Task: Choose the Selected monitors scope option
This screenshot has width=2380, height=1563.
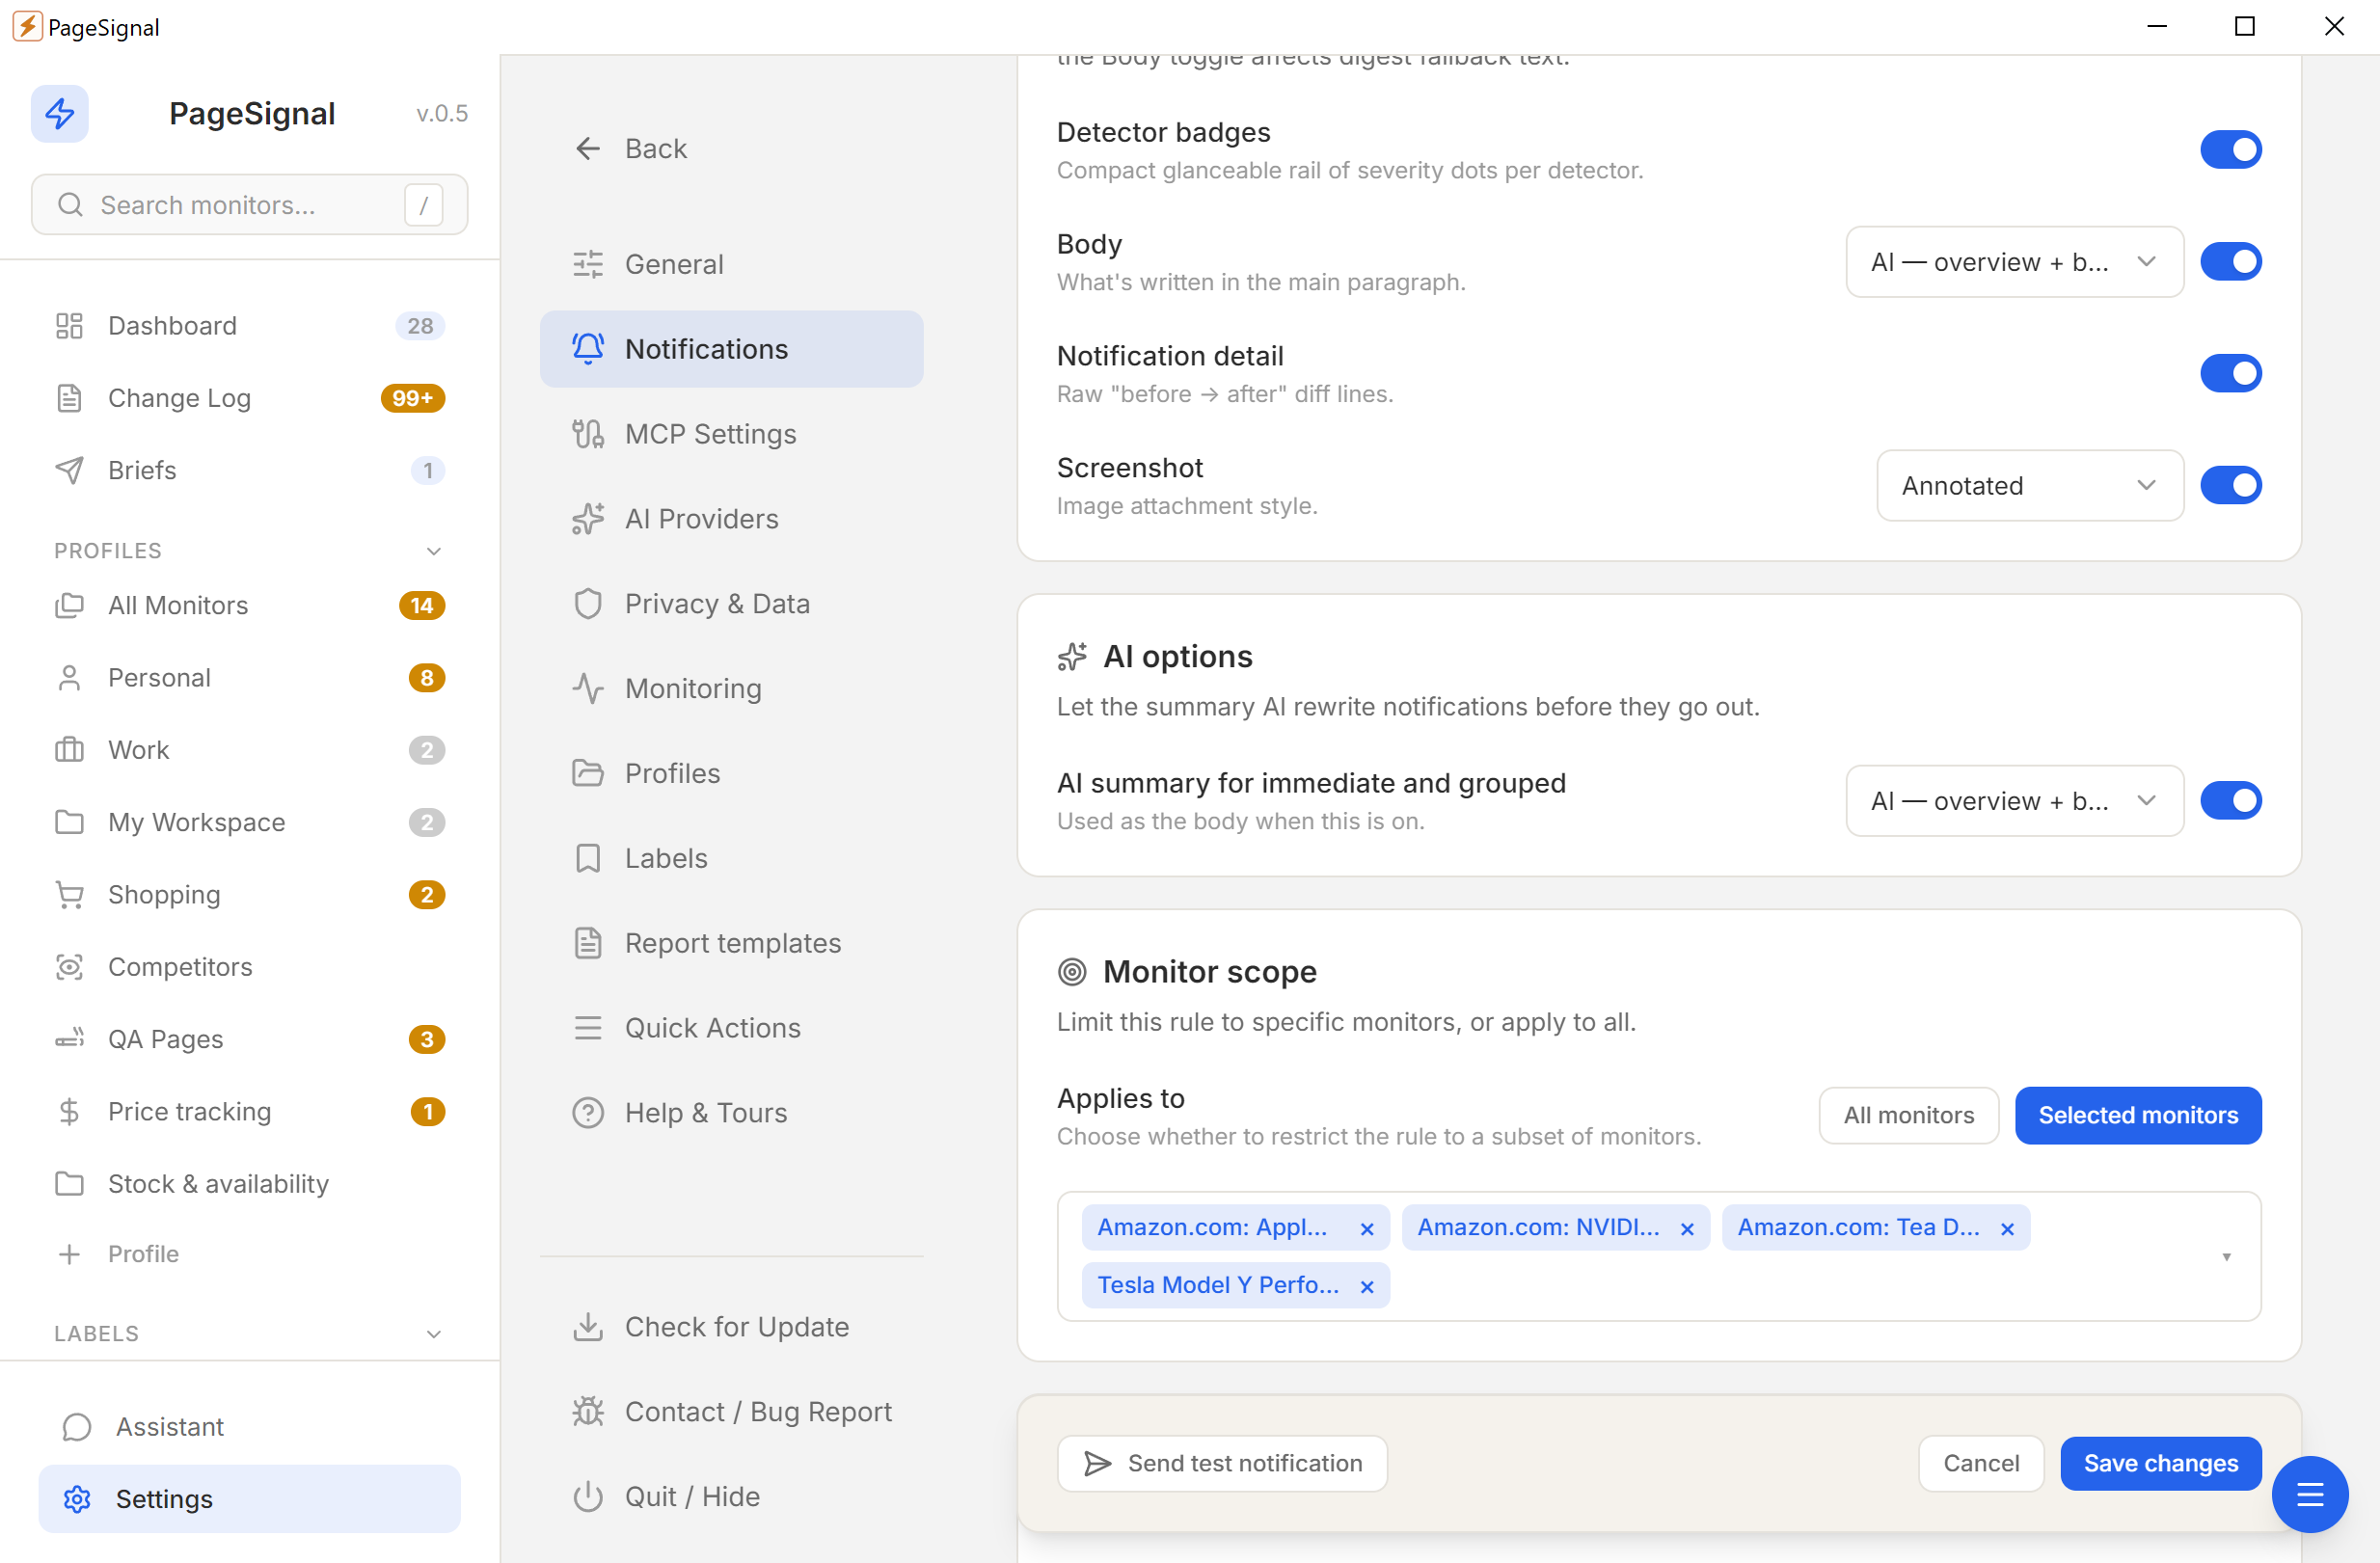Action: pos(2138,1116)
